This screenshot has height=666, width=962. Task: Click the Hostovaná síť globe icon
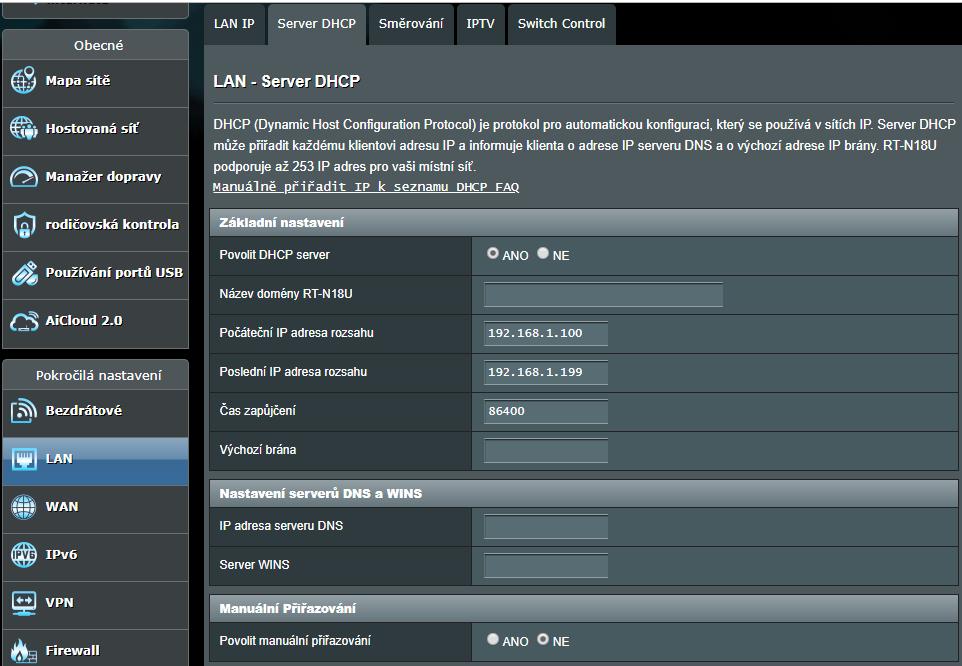(23, 129)
